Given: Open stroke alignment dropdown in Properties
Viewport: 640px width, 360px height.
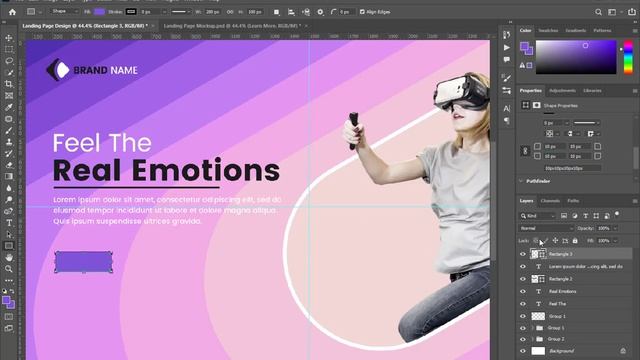Looking at the screenshot, I should click(551, 133).
